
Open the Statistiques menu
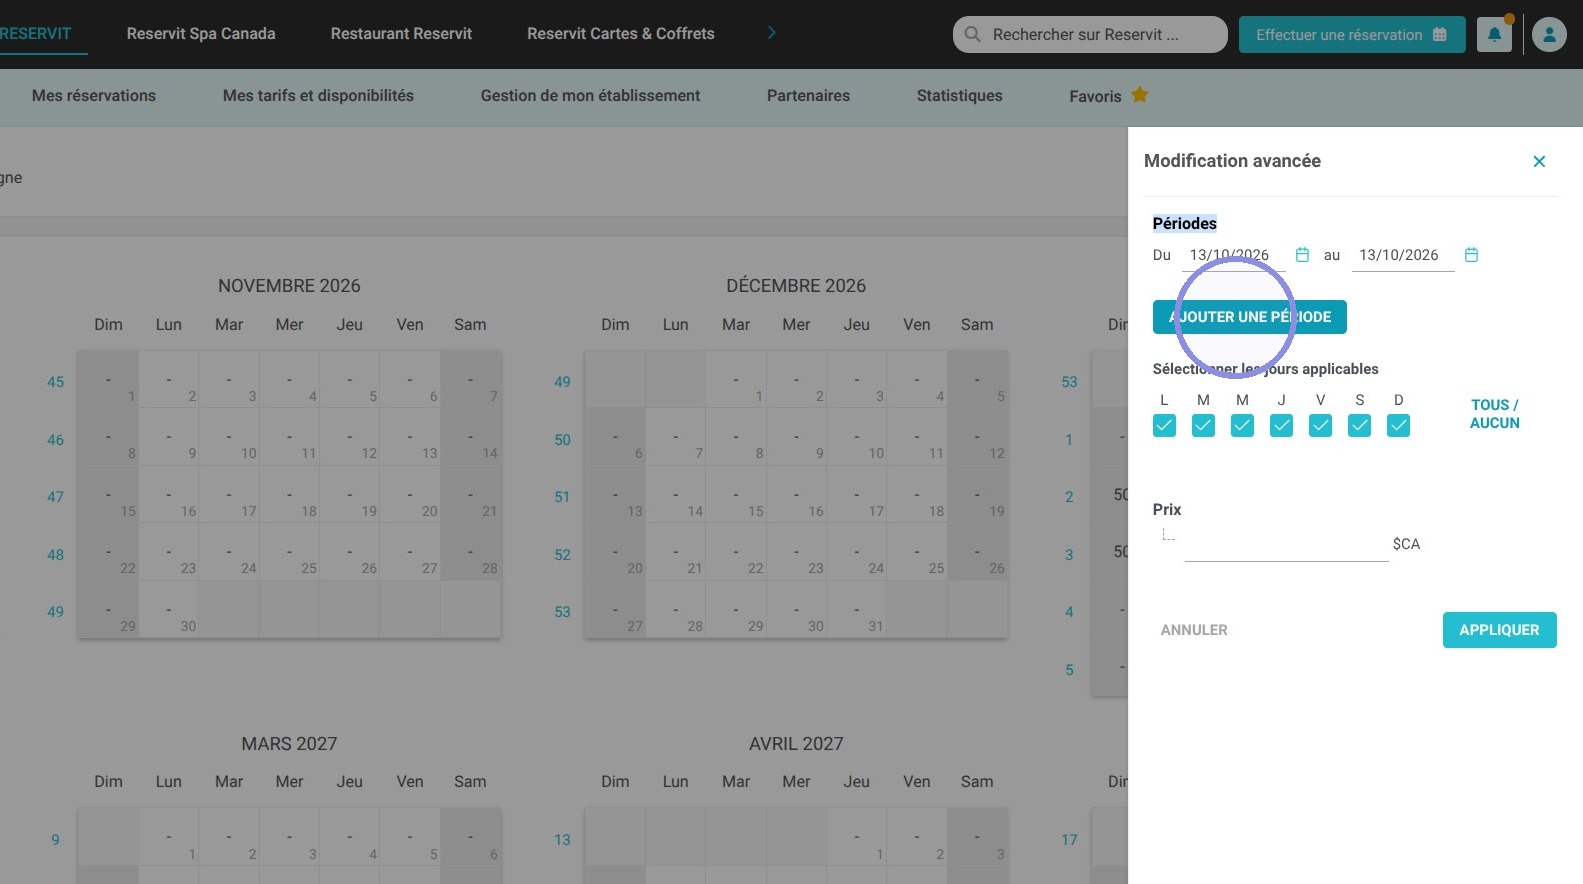tap(959, 96)
